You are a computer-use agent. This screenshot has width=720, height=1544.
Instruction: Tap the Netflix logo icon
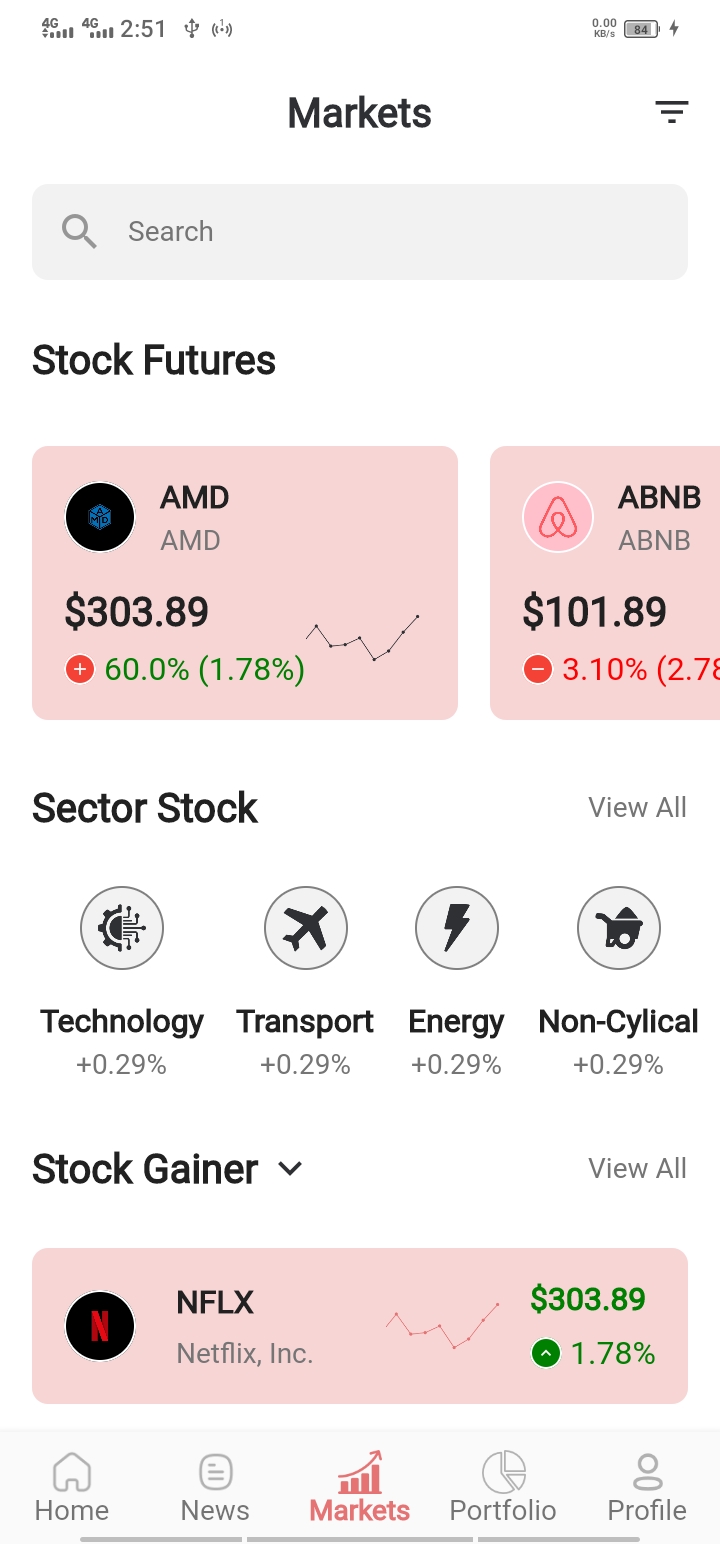[x=100, y=1326]
